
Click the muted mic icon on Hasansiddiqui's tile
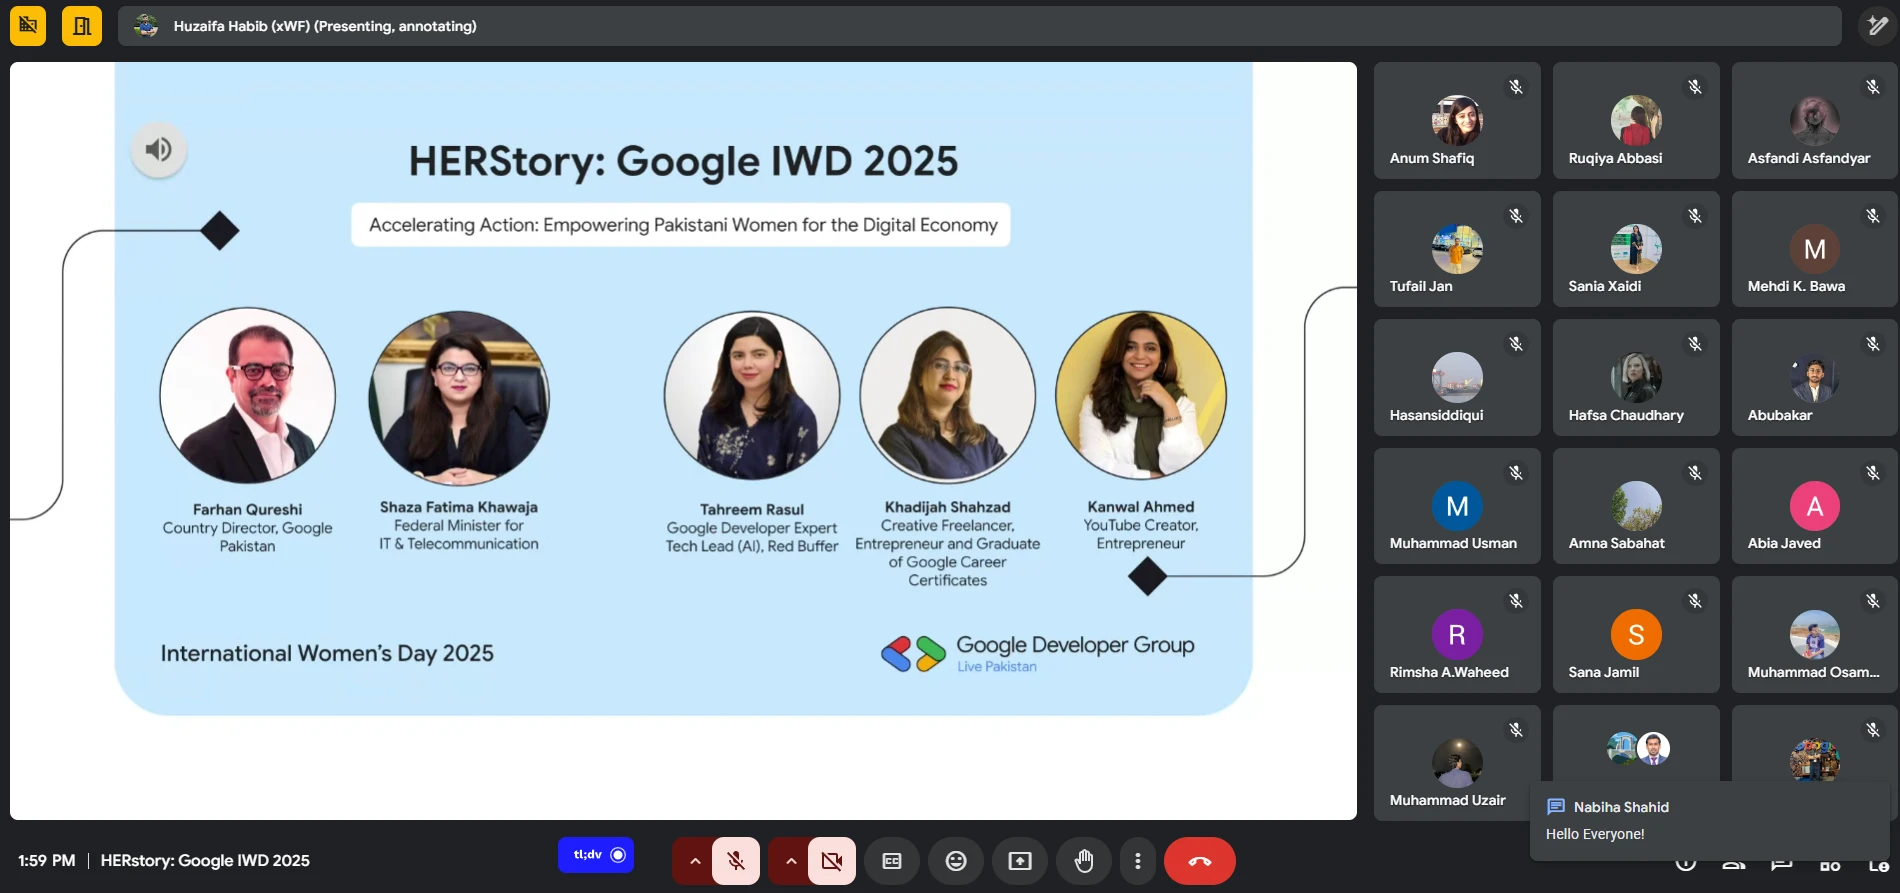1516,344
